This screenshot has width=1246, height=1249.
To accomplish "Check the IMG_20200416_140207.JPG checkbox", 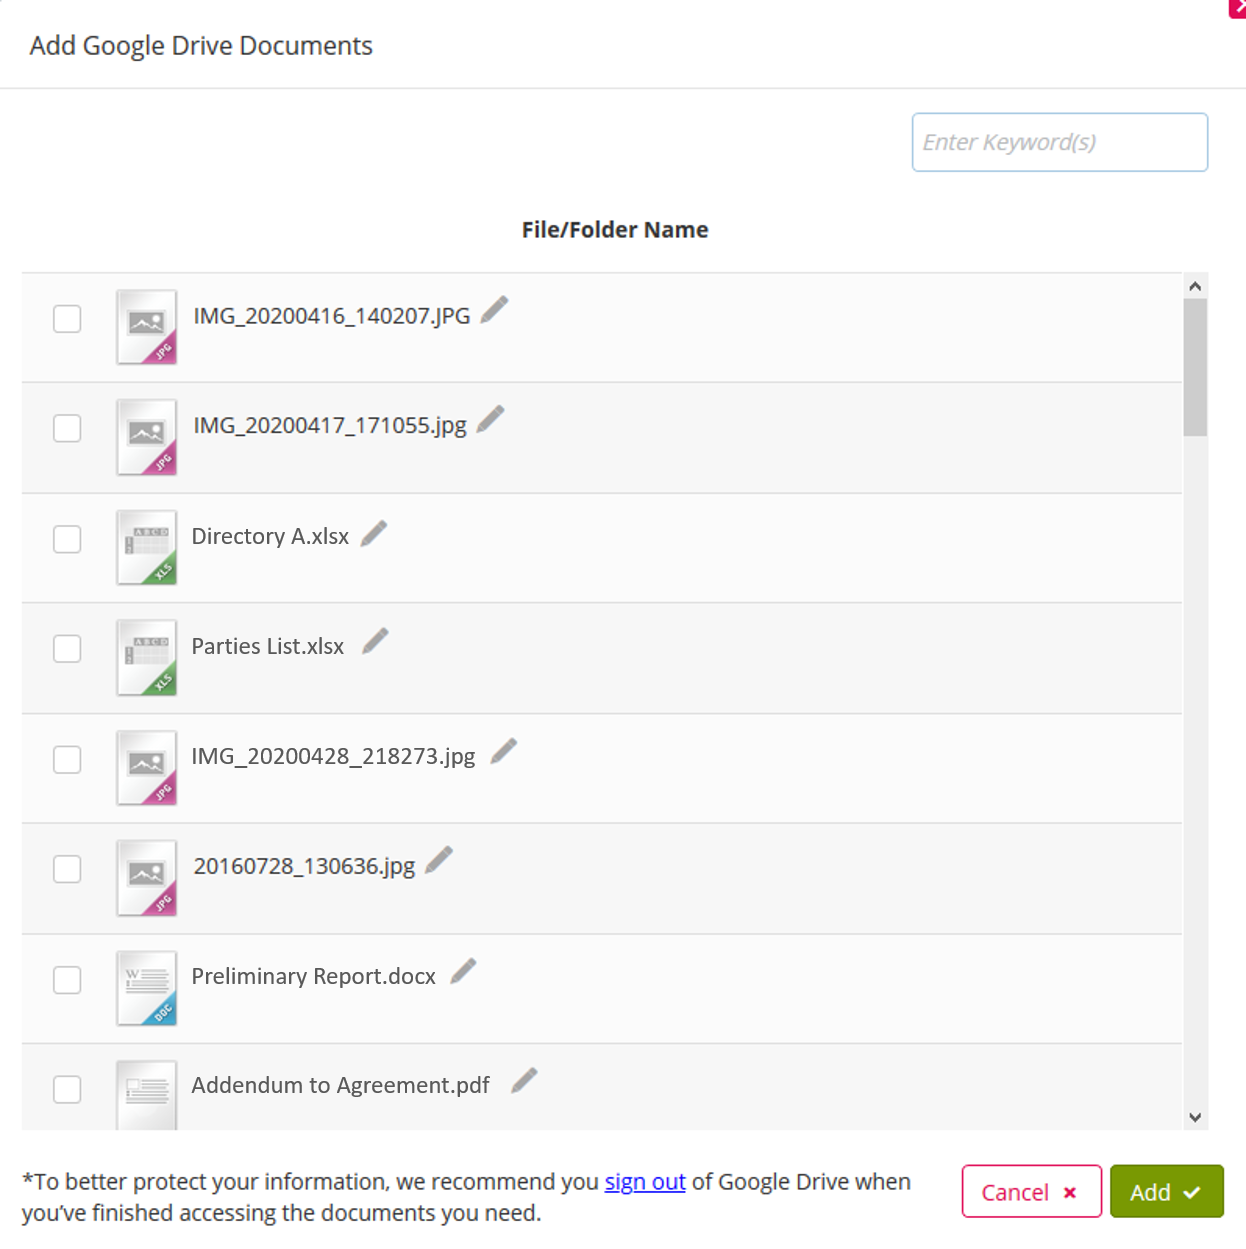I will pyautogui.click(x=67, y=319).
